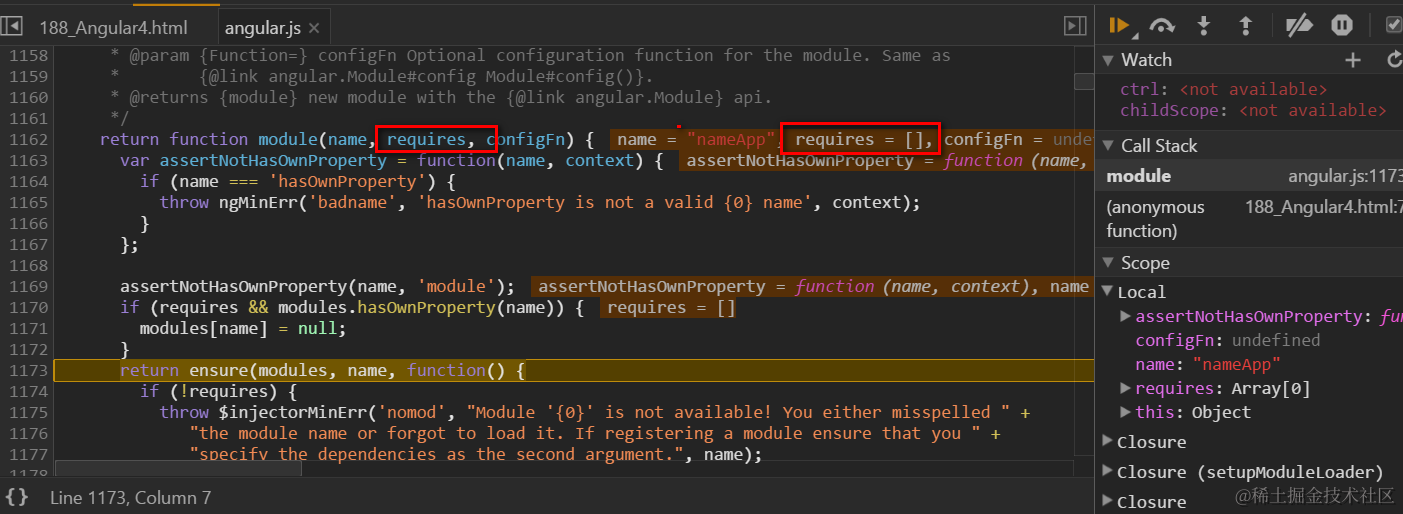Collapse the Scope section
The height and width of the screenshot is (514, 1403).
click(x=1108, y=263)
